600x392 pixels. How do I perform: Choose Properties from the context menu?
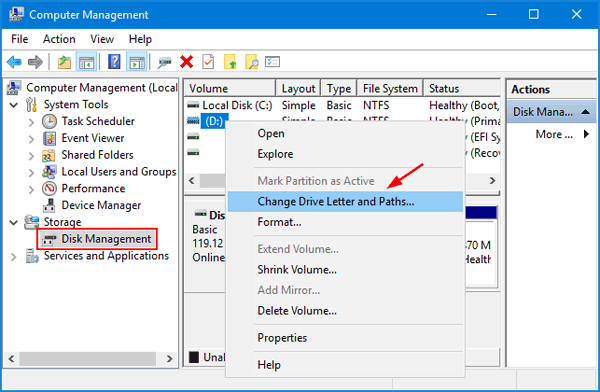pos(346,338)
